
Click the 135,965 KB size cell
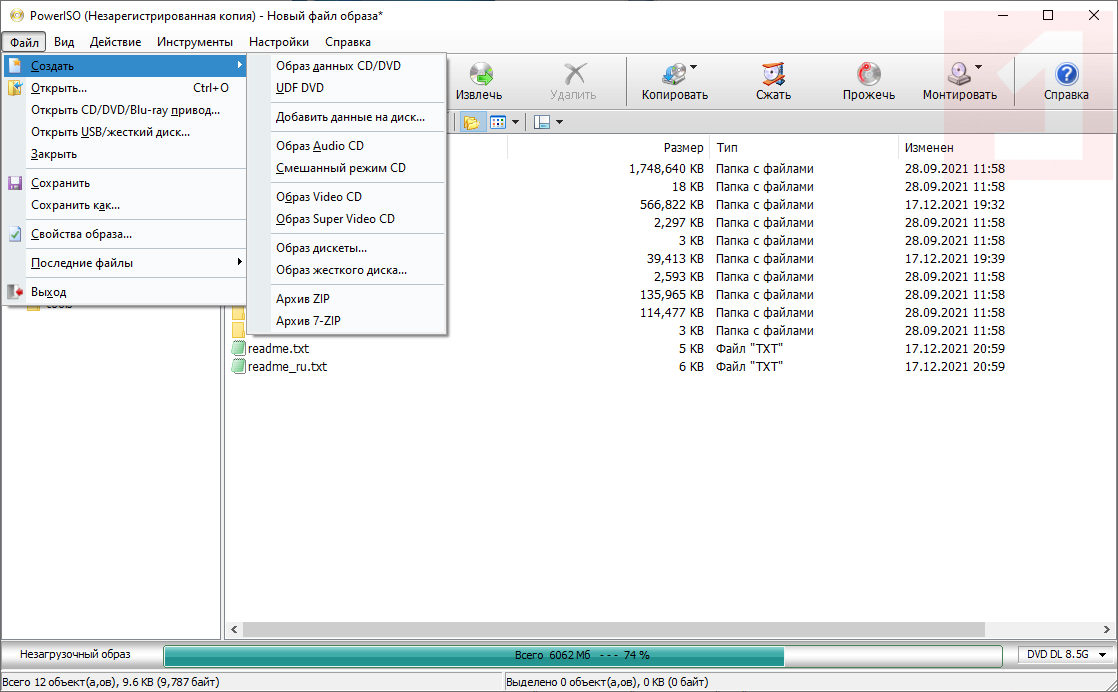click(x=672, y=294)
